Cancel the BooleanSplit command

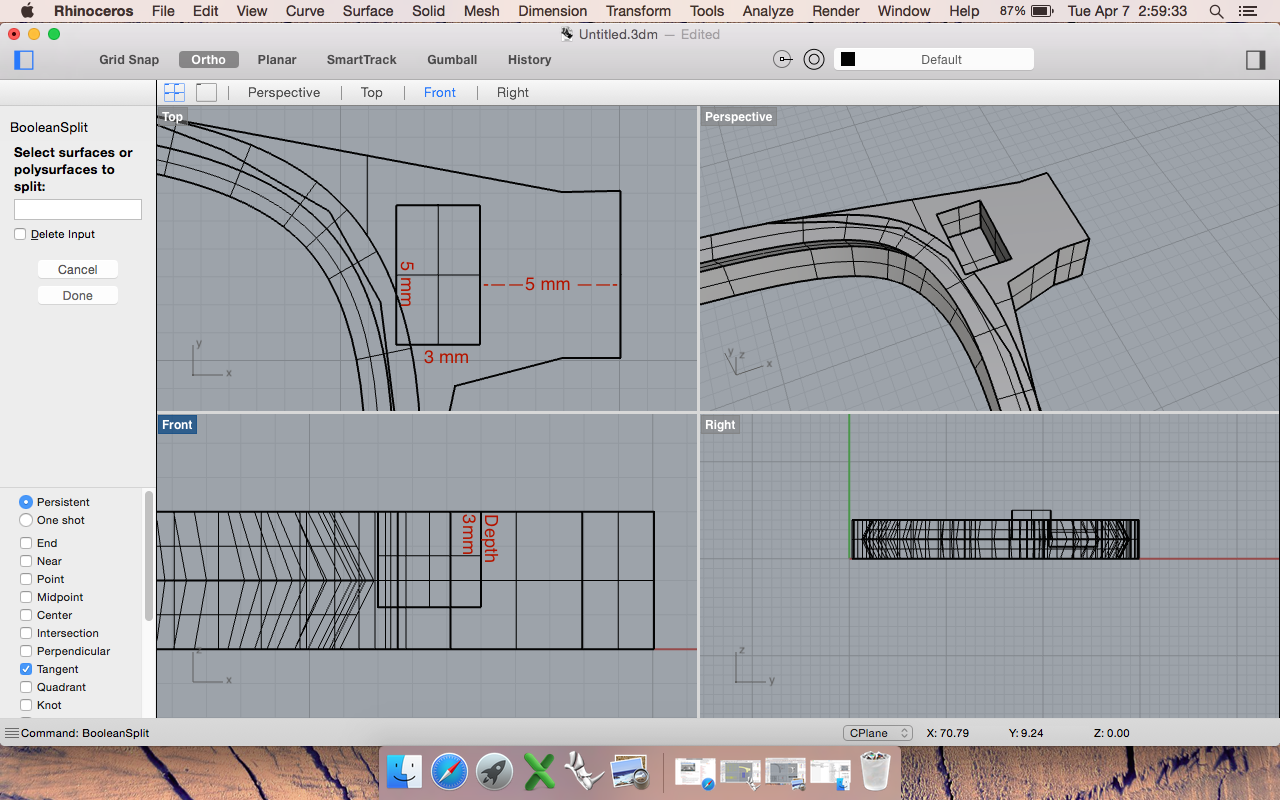click(x=77, y=269)
